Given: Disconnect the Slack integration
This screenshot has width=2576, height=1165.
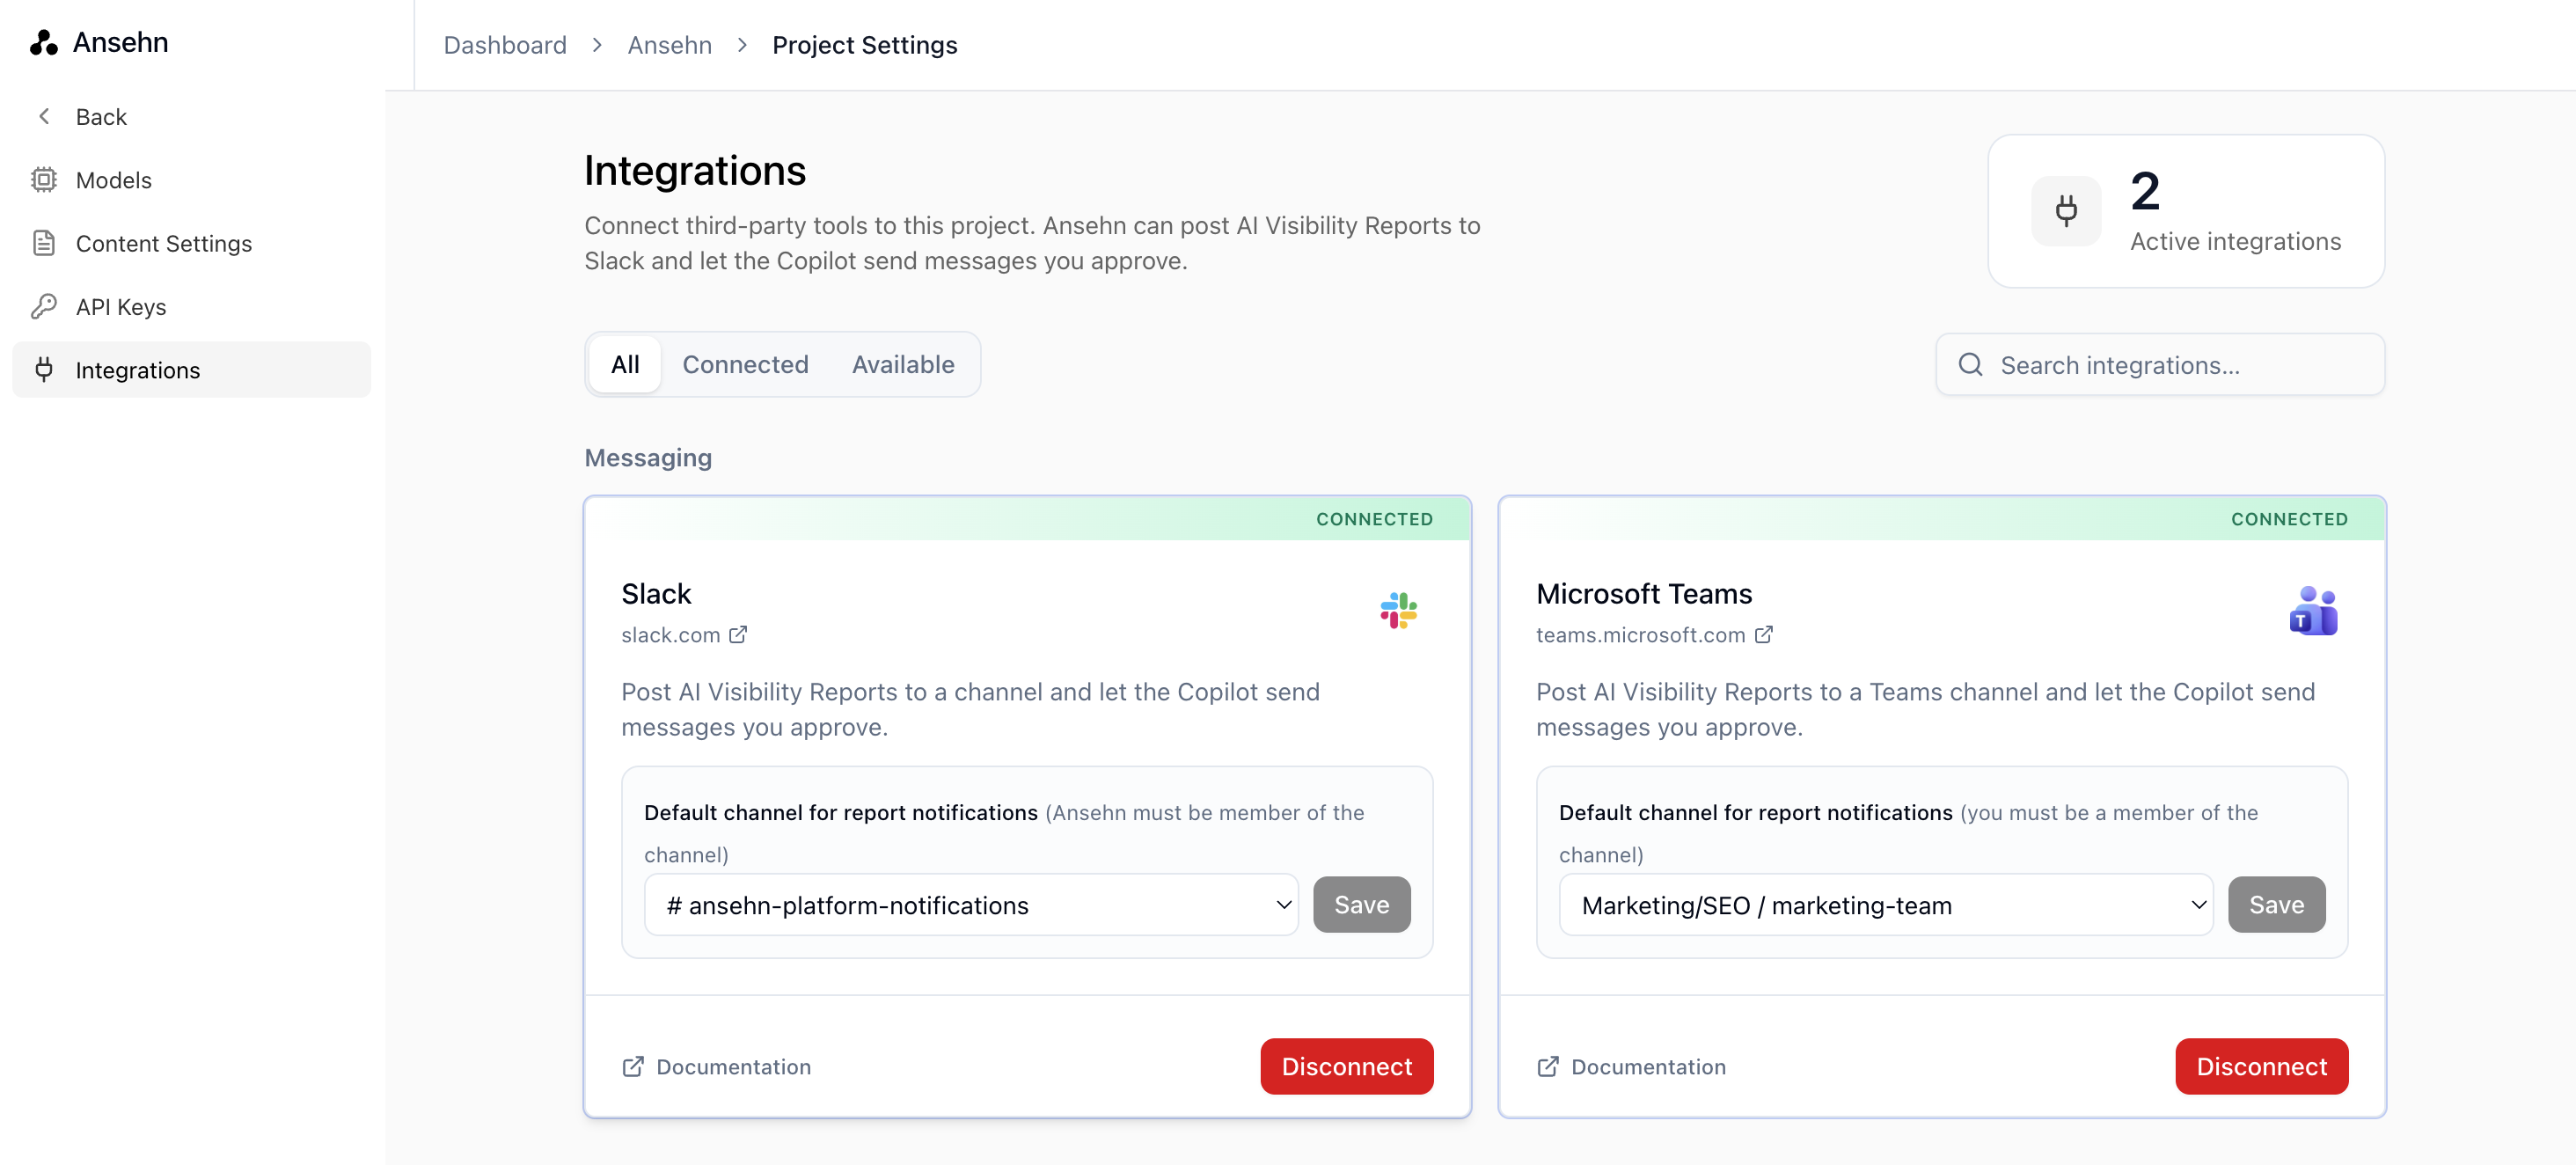Looking at the screenshot, I should tap(1346, 1067).
